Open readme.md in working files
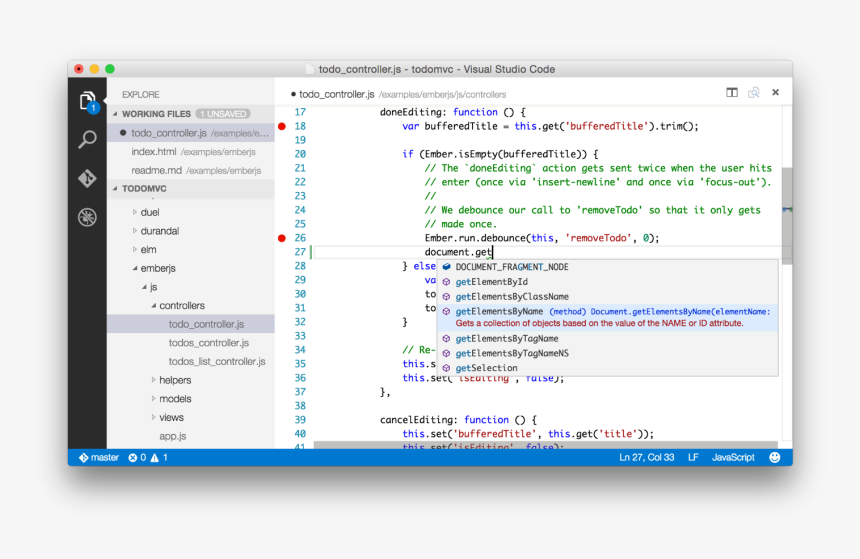Viewport: 860px width, 559px height. point(191,170)
